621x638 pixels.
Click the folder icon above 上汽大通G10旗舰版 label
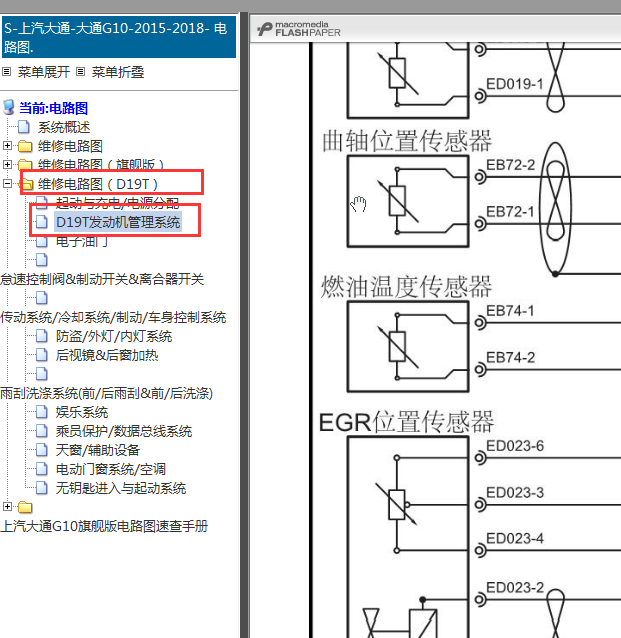point(25,507)
